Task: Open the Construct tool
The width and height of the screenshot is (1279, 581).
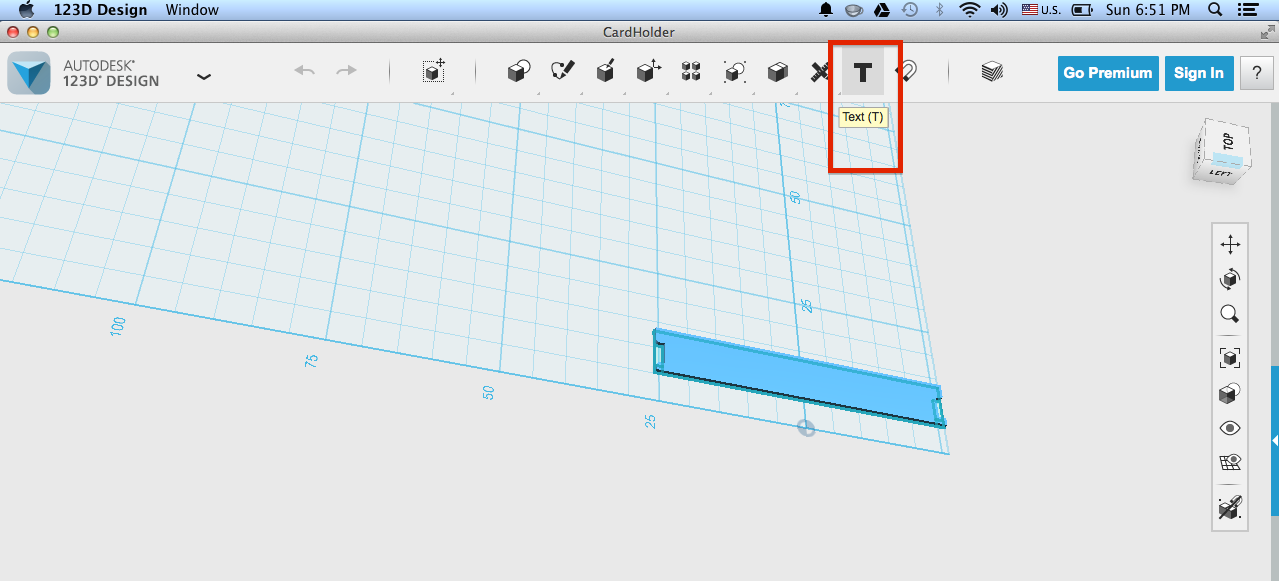Action: (606, 72)
